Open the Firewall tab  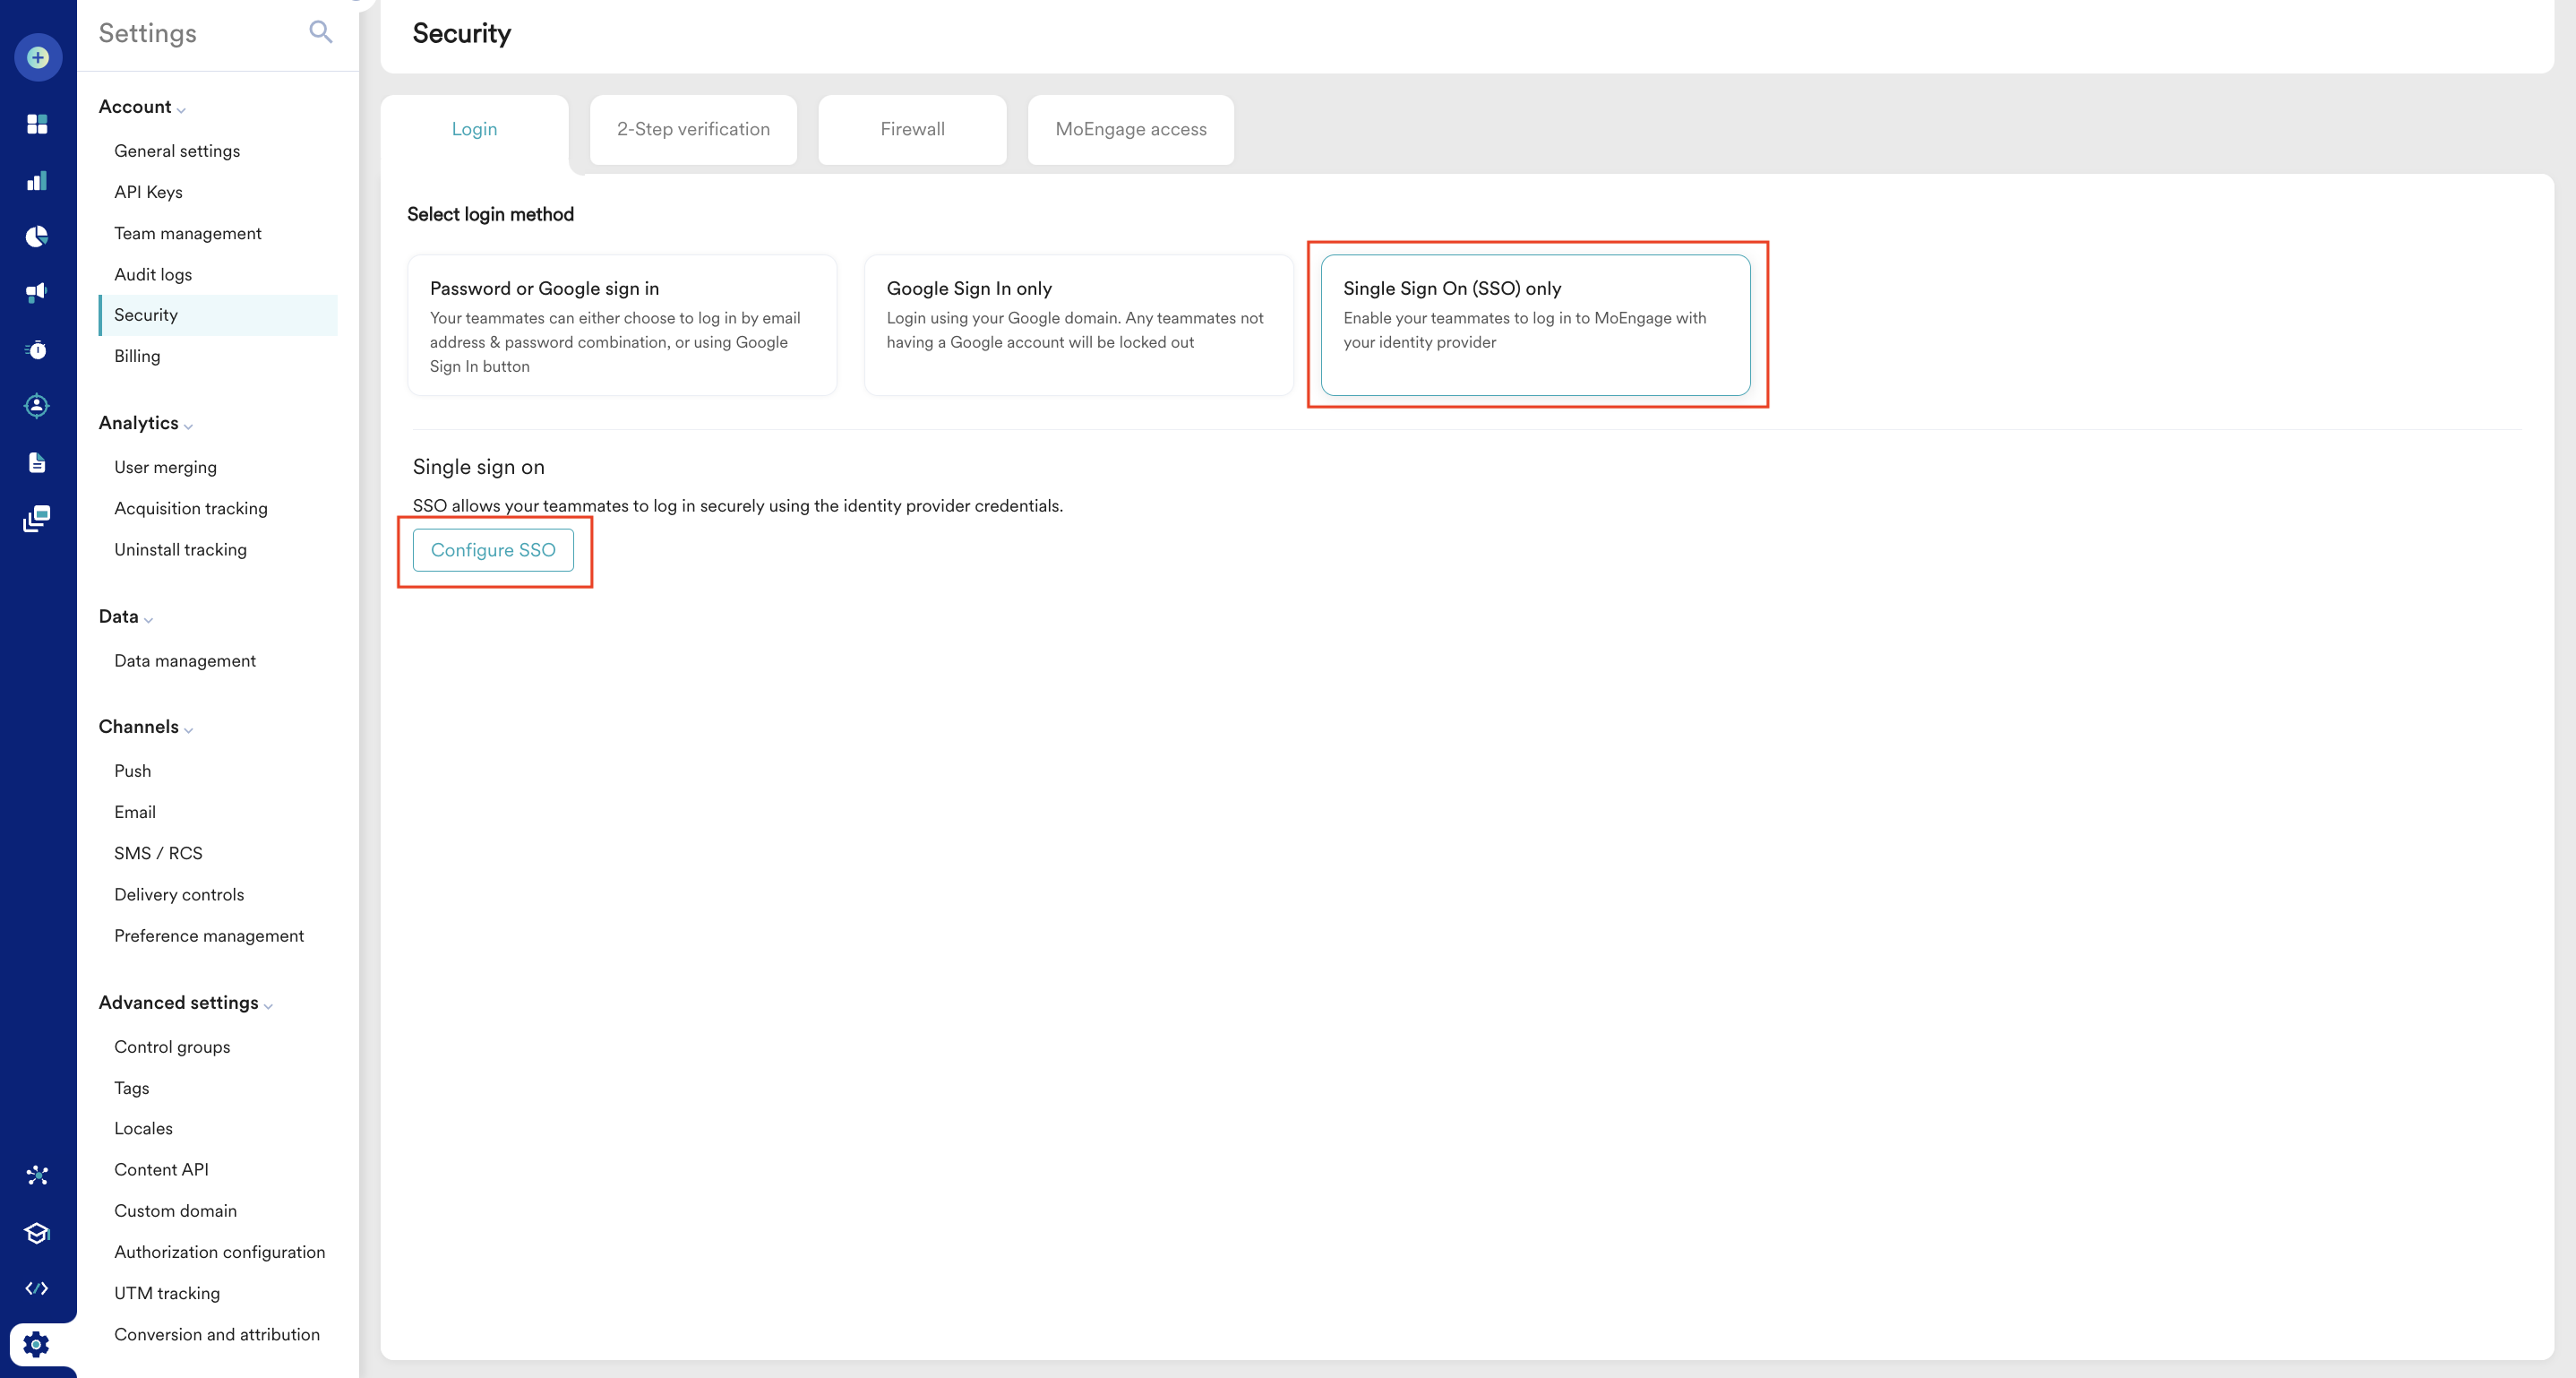(912, 129)
